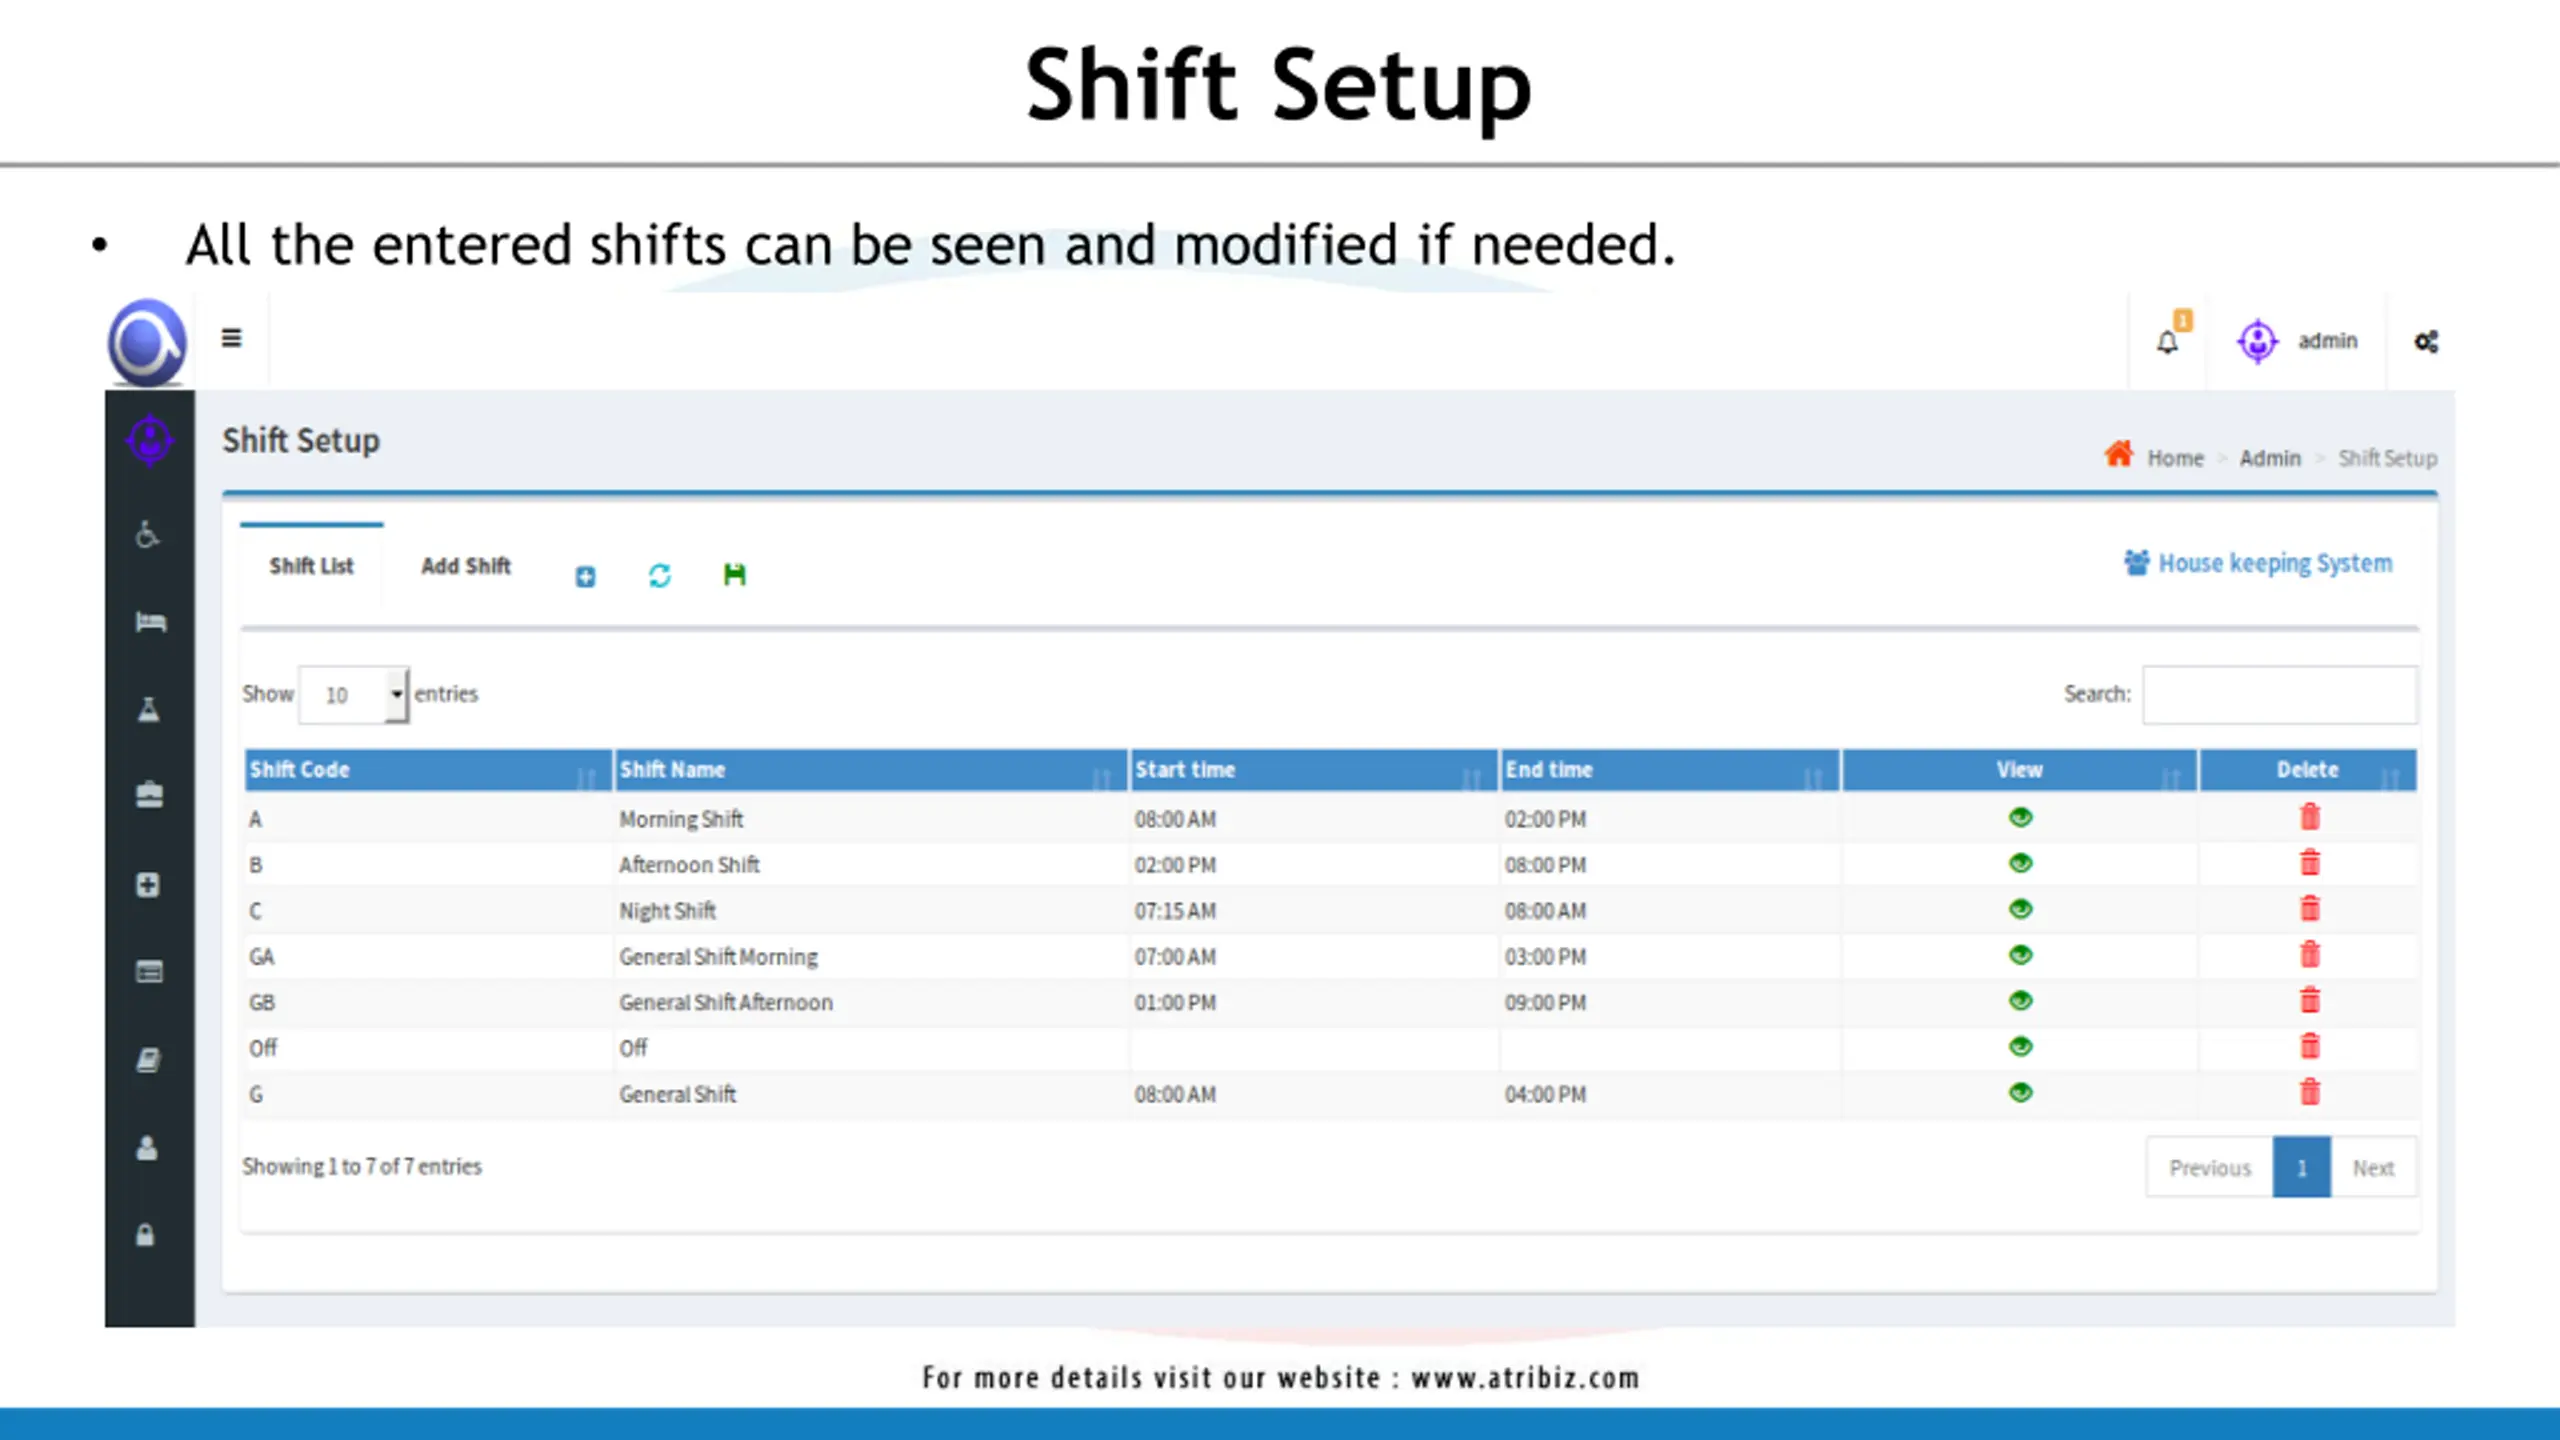Open House keeping System link
This screenshot has height=1440, width=2560.
[2258, 563]
